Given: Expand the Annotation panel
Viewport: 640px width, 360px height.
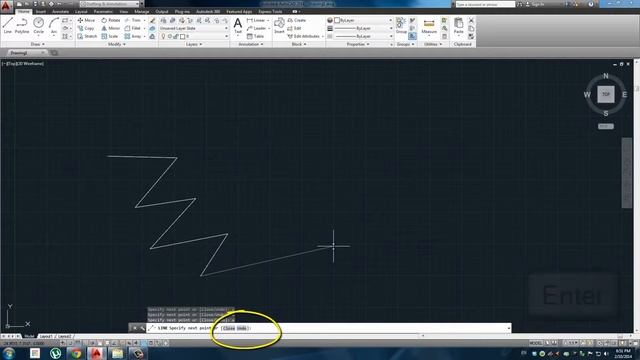Looking at the screenshot, I should pos(251,44).
